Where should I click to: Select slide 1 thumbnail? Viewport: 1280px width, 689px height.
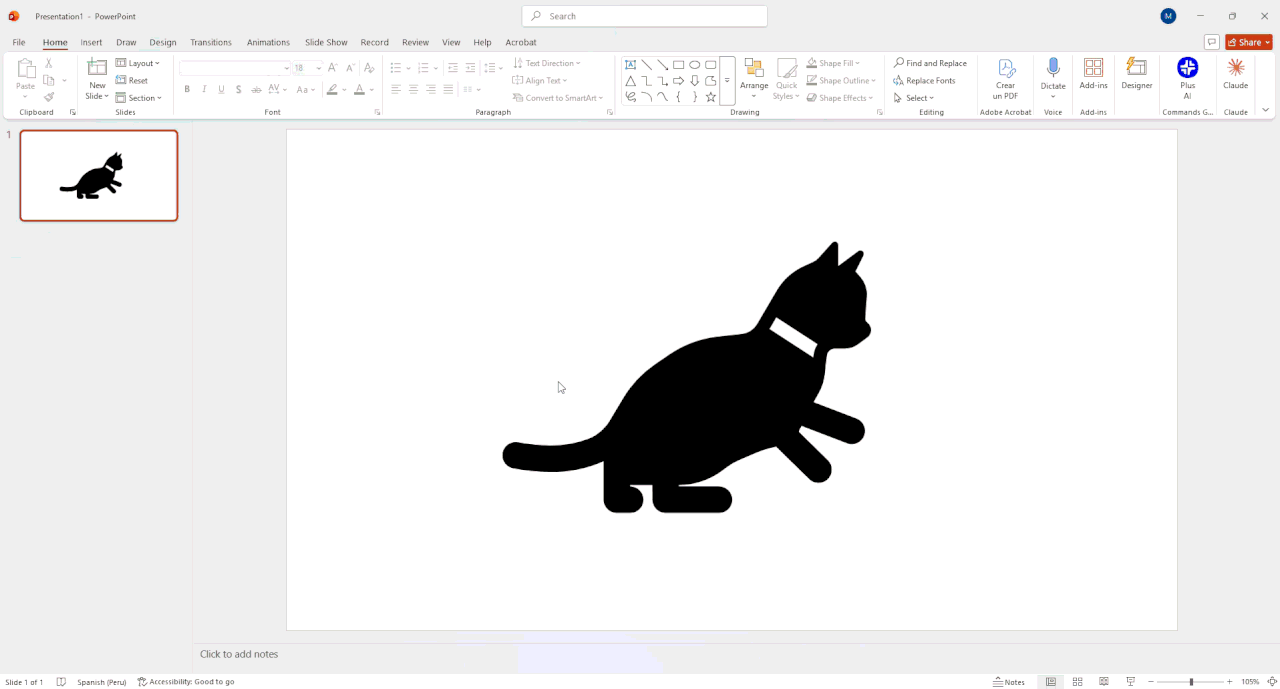99,175
